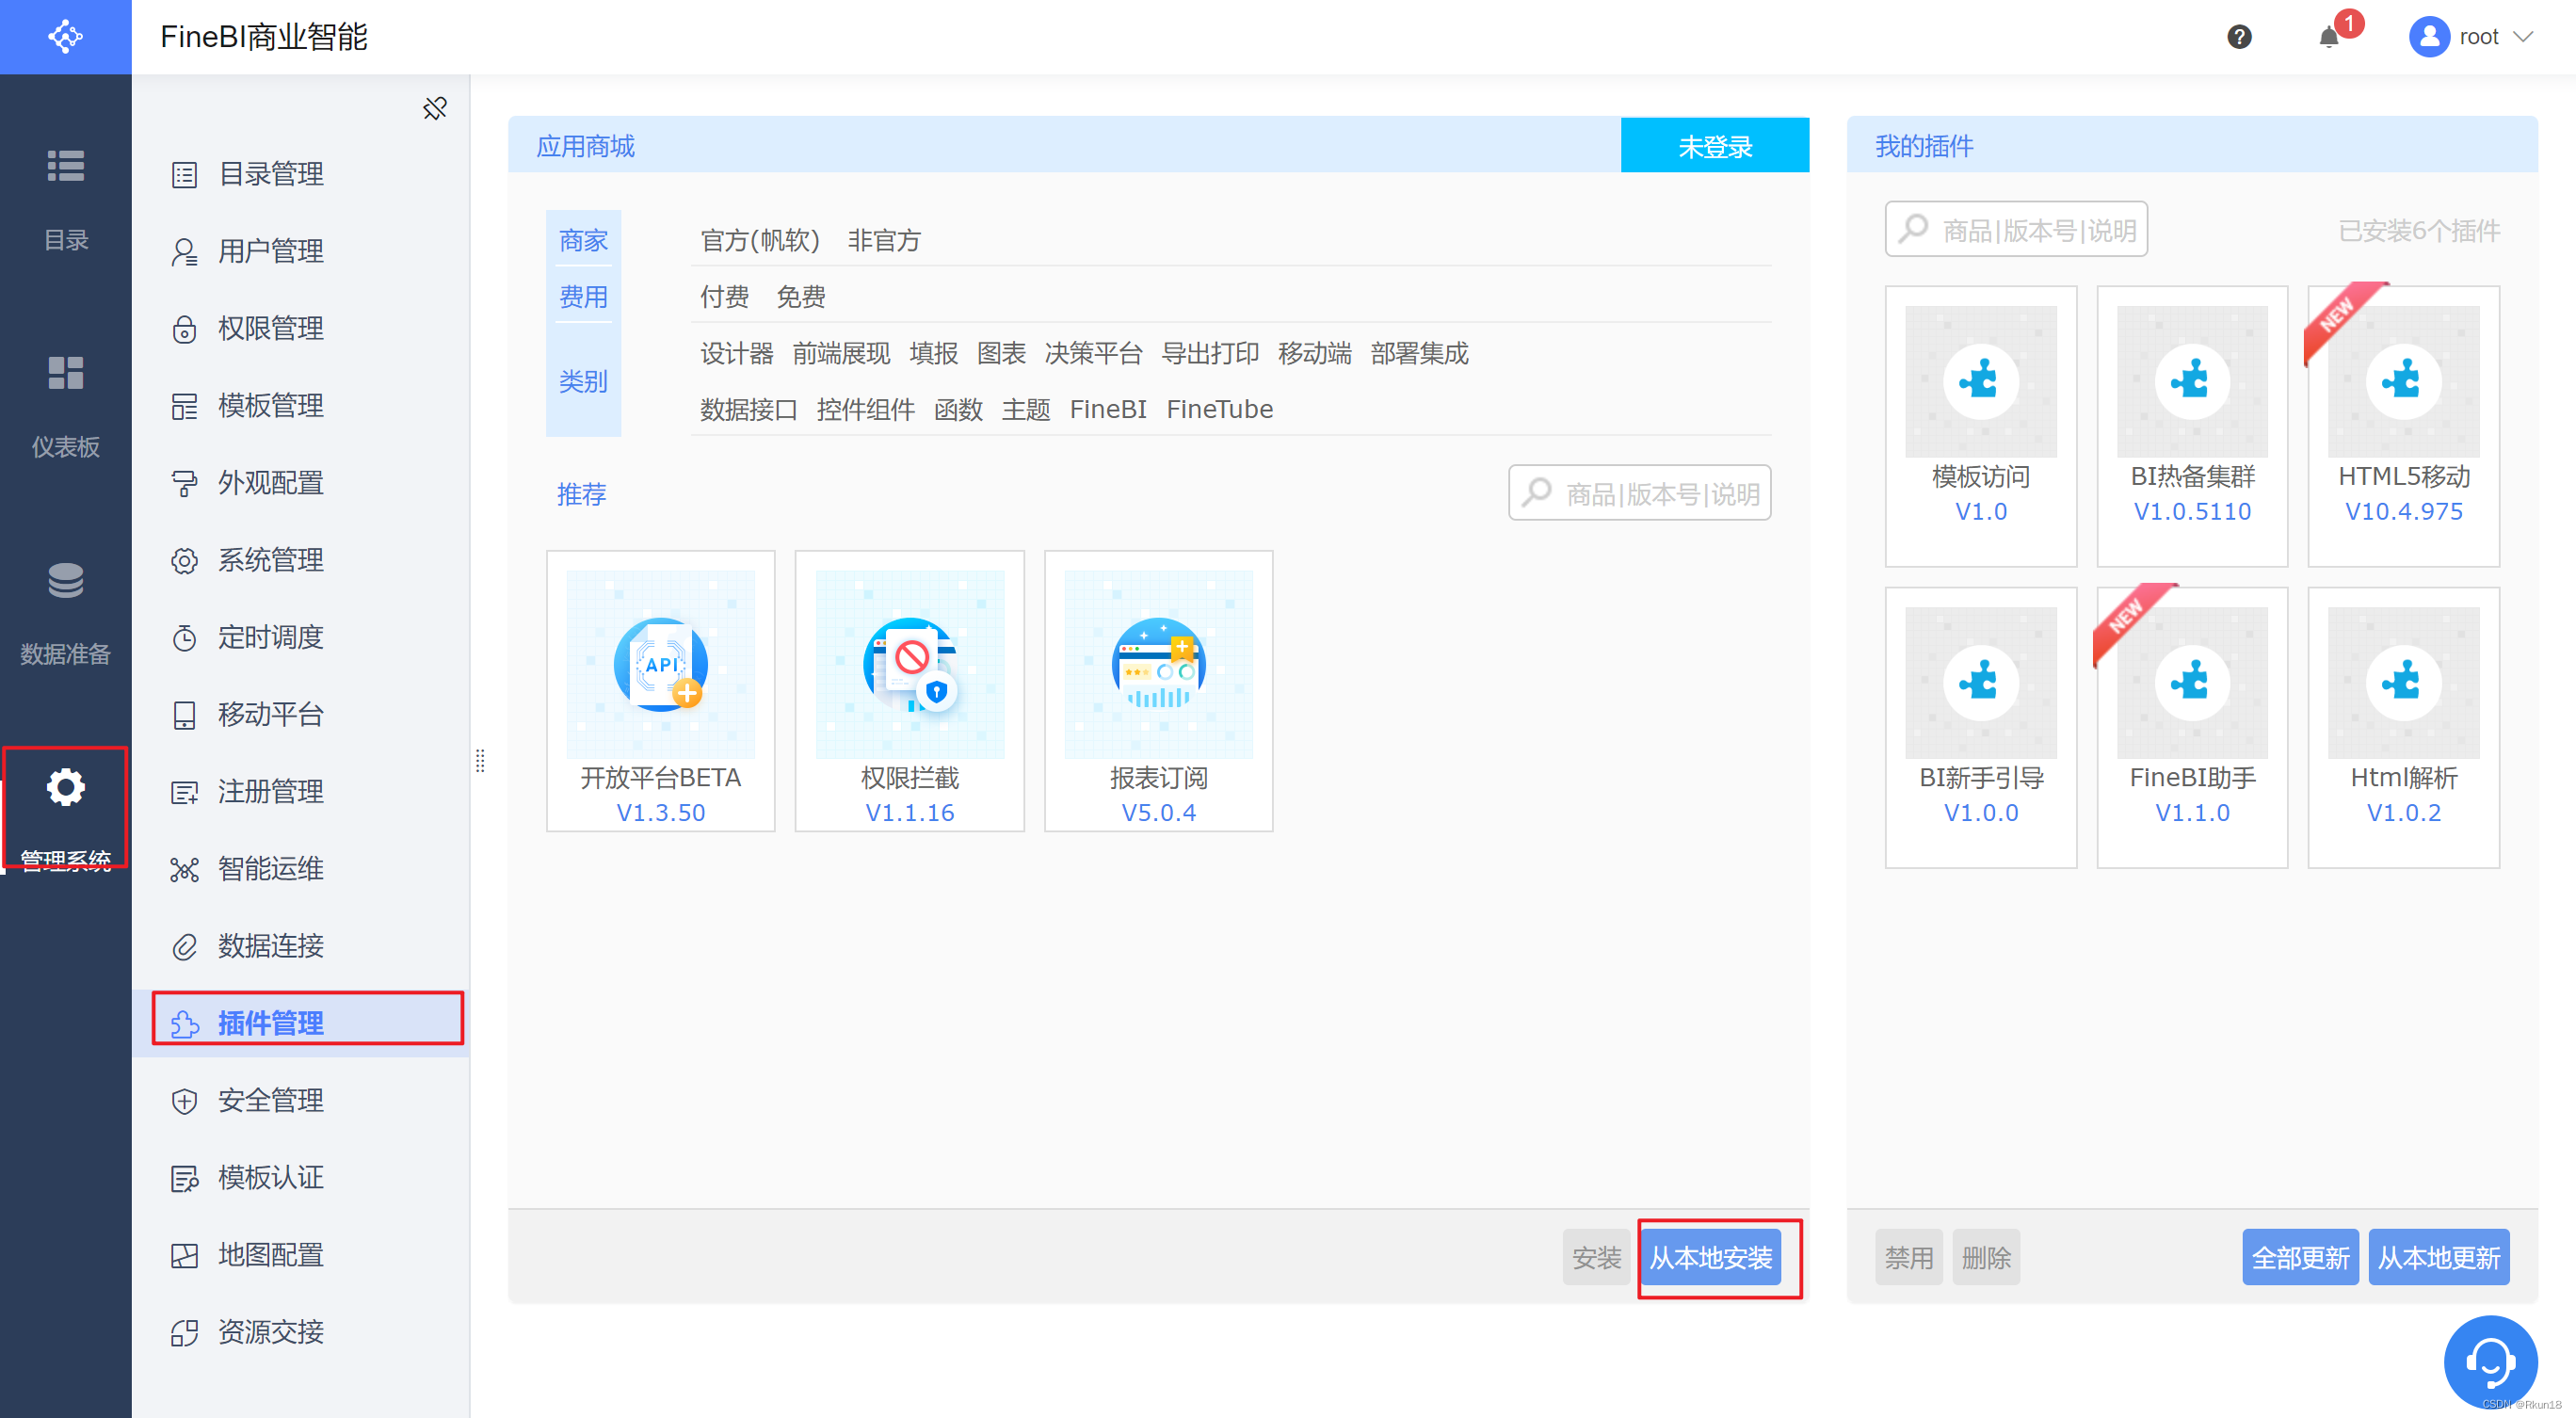
Task: Select installed 模板访问 plugin
Action: [1980, 426]
